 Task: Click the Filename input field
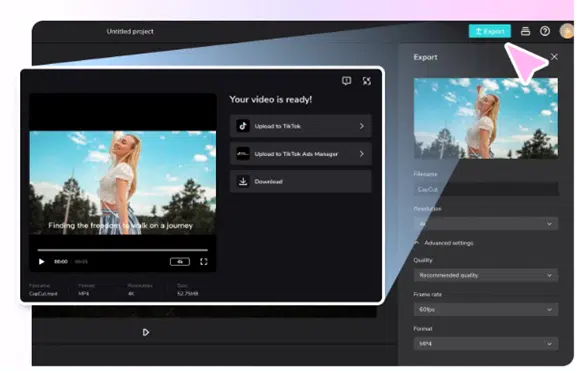[x=486, y=189]
